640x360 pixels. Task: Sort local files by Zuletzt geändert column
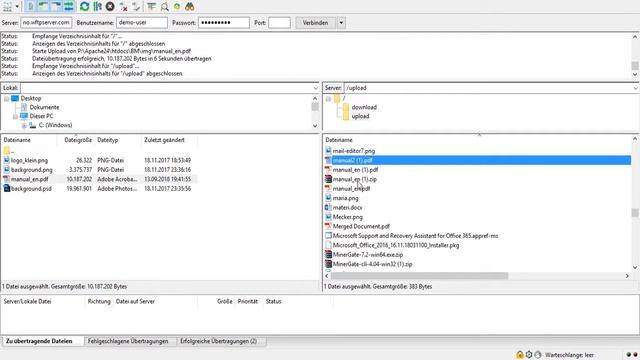pos(164,140)
